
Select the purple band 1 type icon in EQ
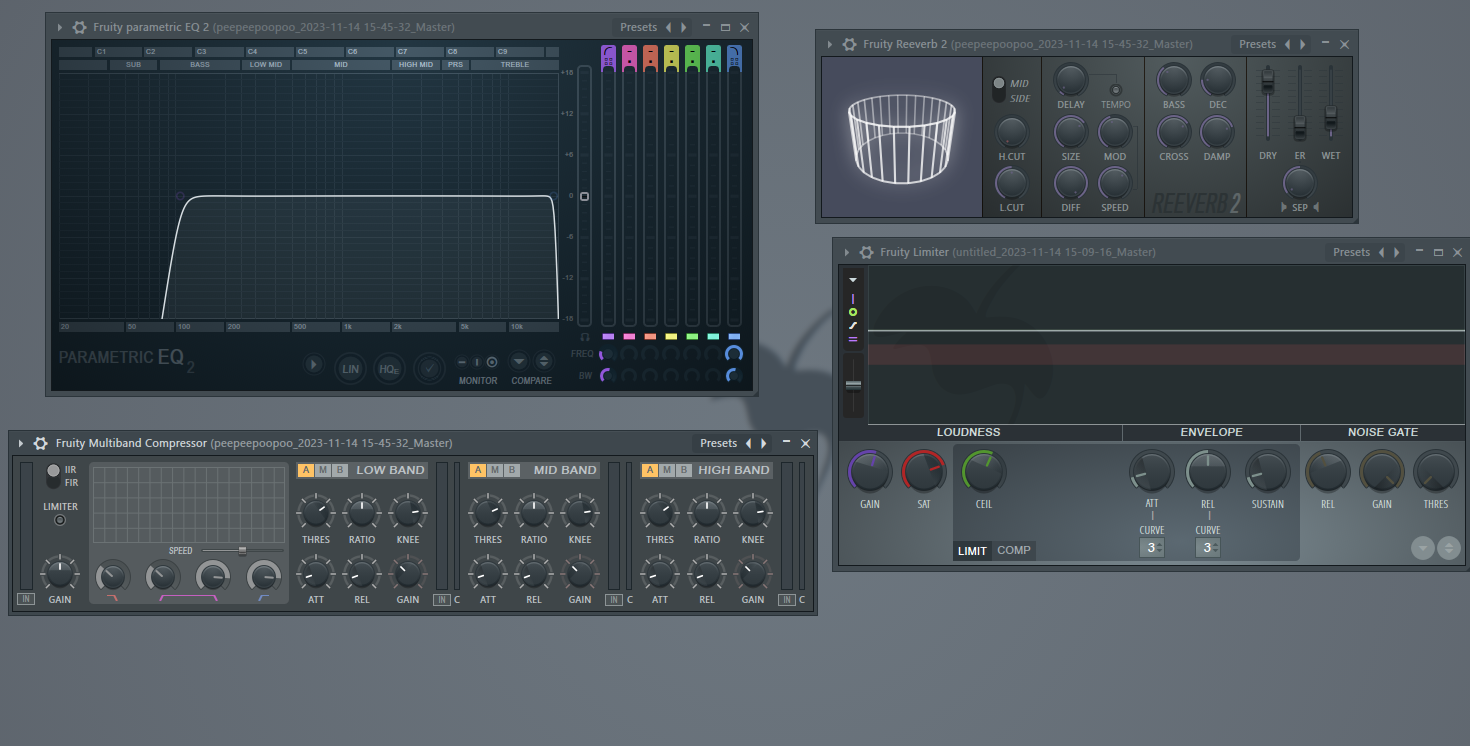point(608,57)
